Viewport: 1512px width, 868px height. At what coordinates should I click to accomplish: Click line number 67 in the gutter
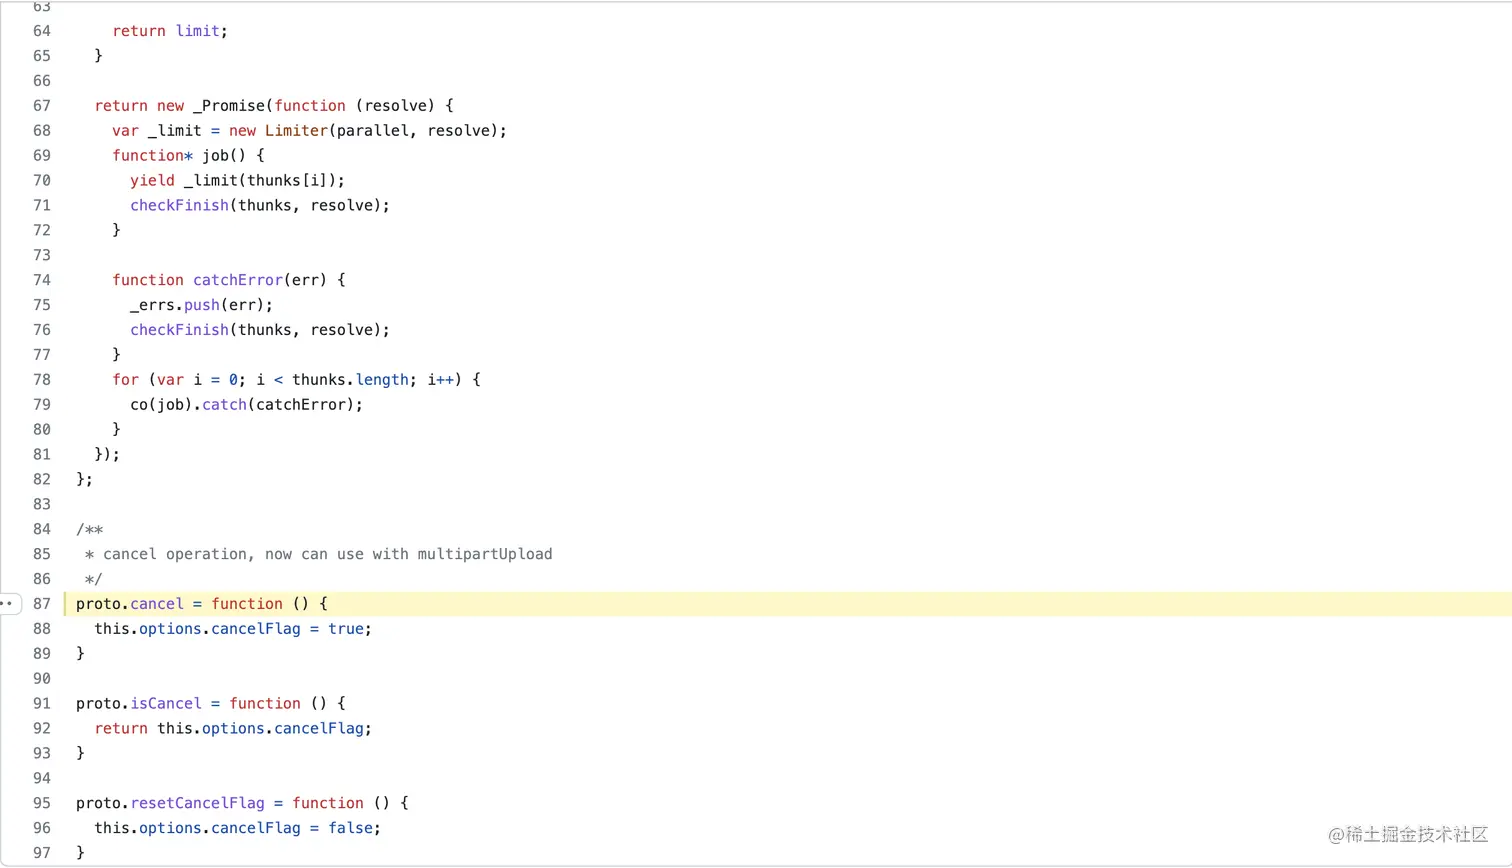click(x=42, y=106)
